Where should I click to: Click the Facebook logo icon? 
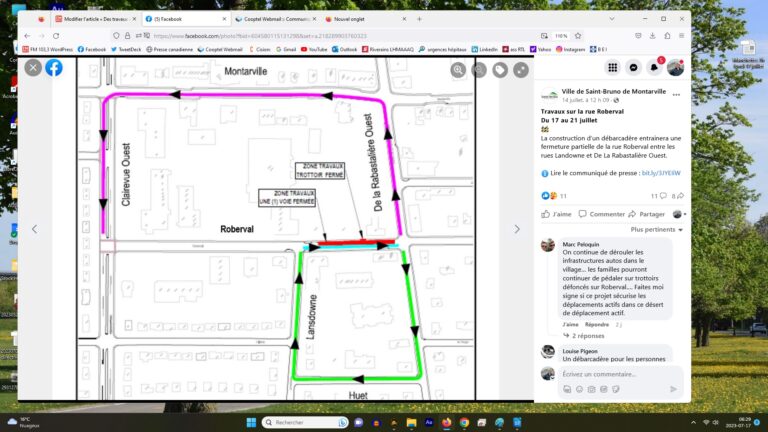(x=54, y=67)
